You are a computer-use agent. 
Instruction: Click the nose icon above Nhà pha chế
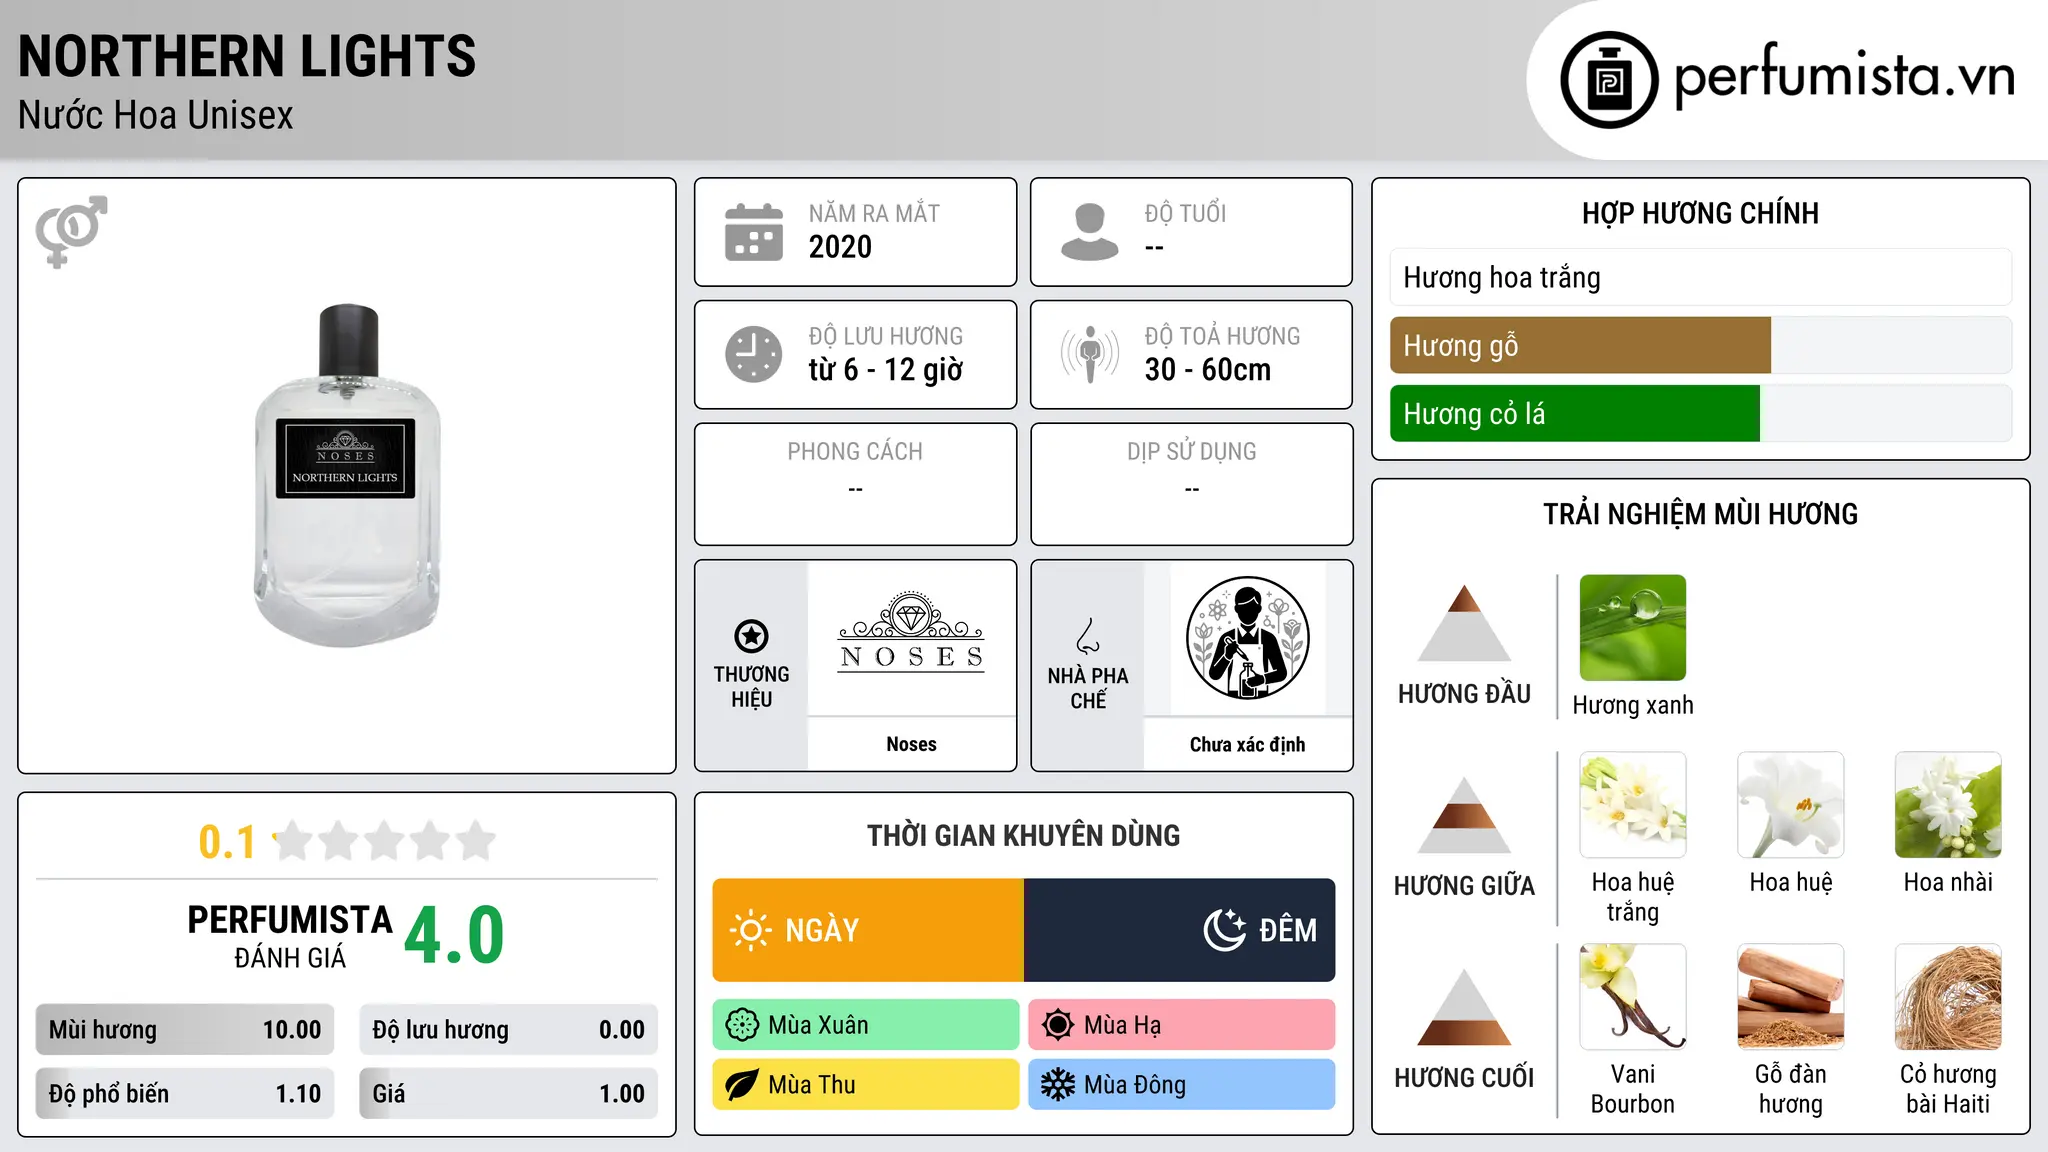pyautogui.click(x=1088, y=636)
